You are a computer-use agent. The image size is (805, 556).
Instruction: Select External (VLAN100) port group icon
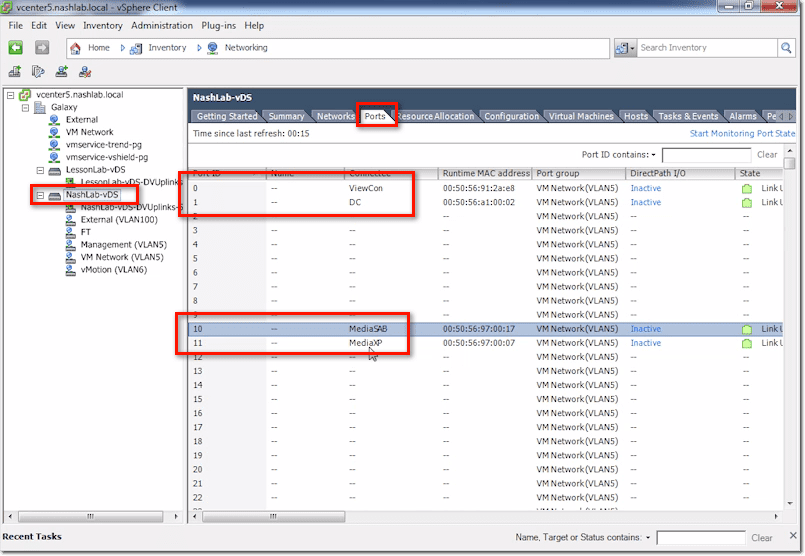71,220
